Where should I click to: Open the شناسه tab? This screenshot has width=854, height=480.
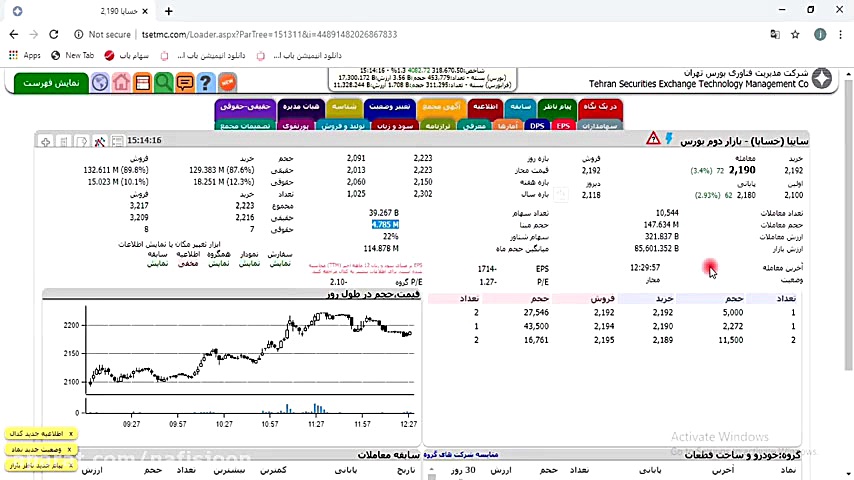344,108
